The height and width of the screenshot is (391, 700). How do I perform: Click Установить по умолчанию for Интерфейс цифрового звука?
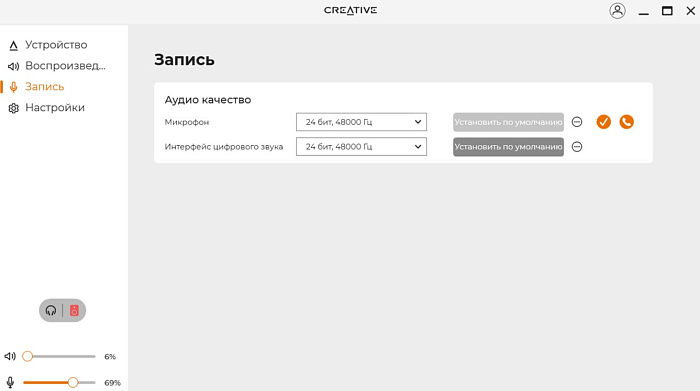tap(508, 146)
